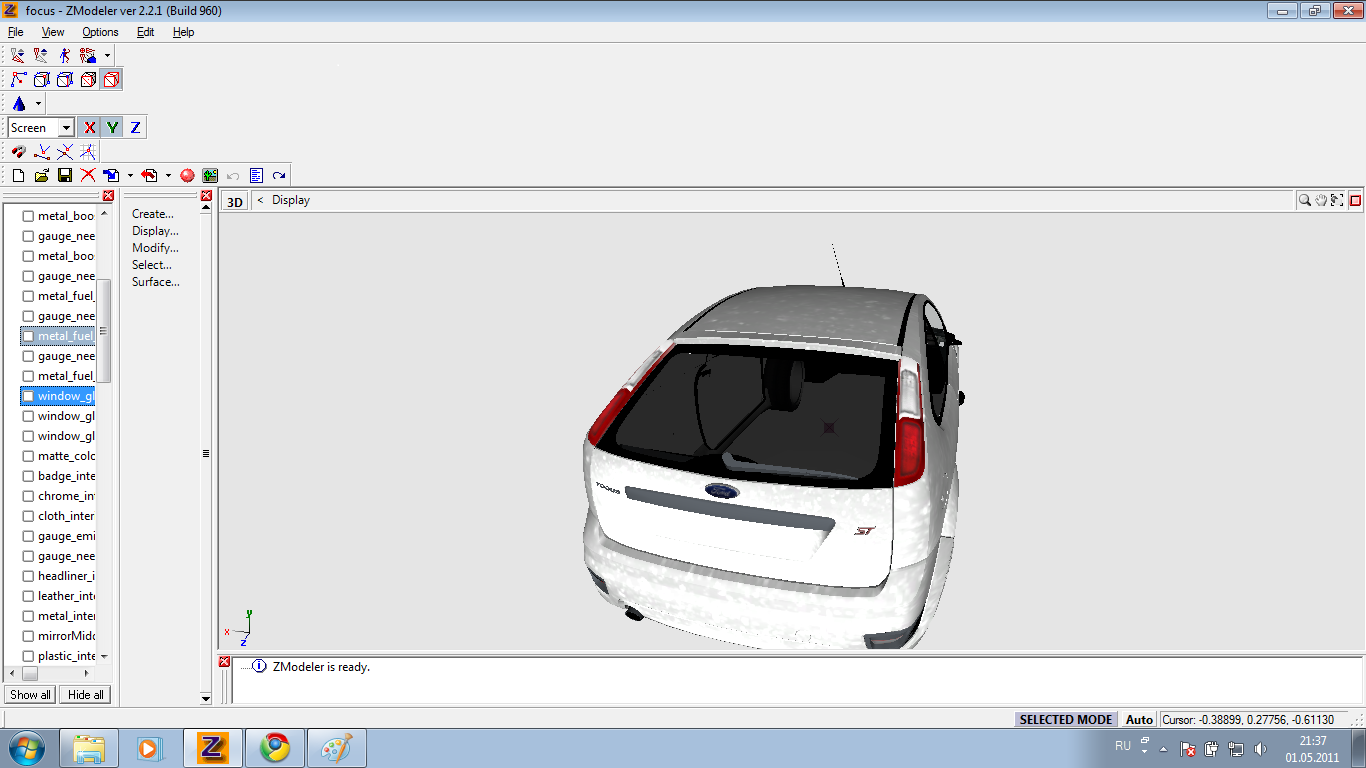Check the leather_inte object checkbox
The height and width of the screenshot is (768, 1366).
pos(28,596)
